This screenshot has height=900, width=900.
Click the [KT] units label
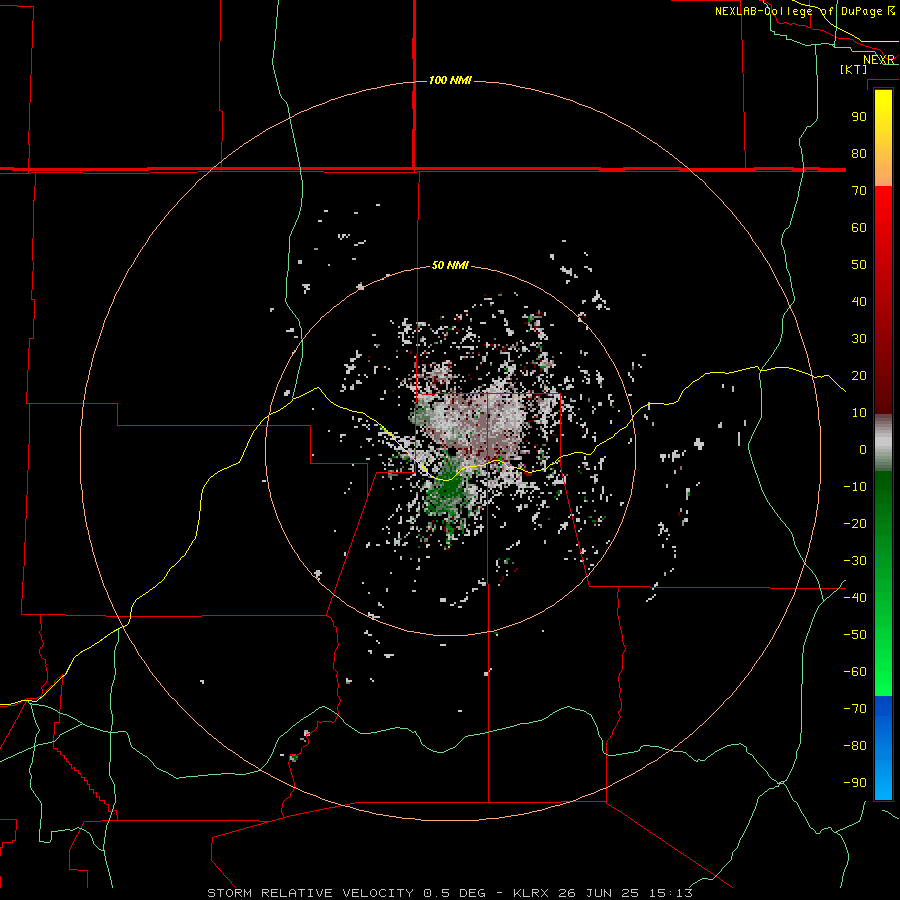coord(854,69)
